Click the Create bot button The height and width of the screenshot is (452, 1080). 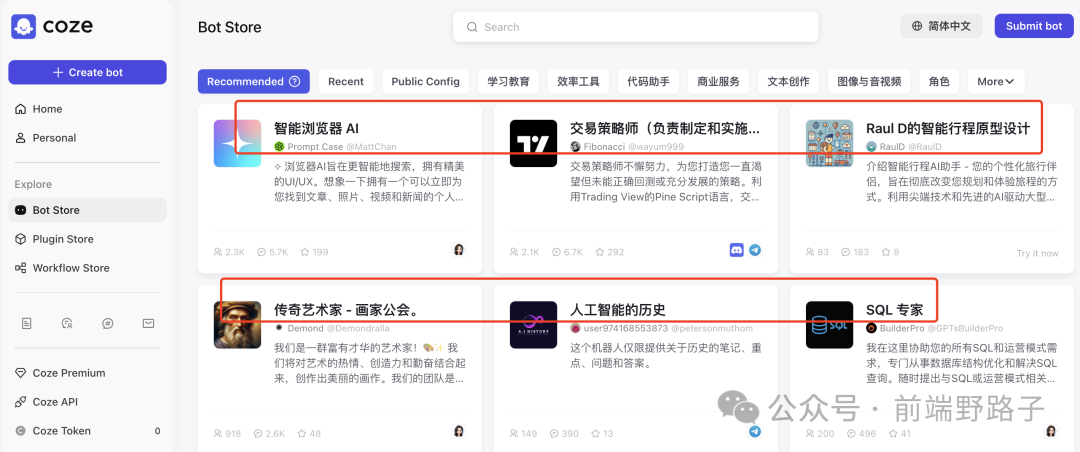pos(87,72)
